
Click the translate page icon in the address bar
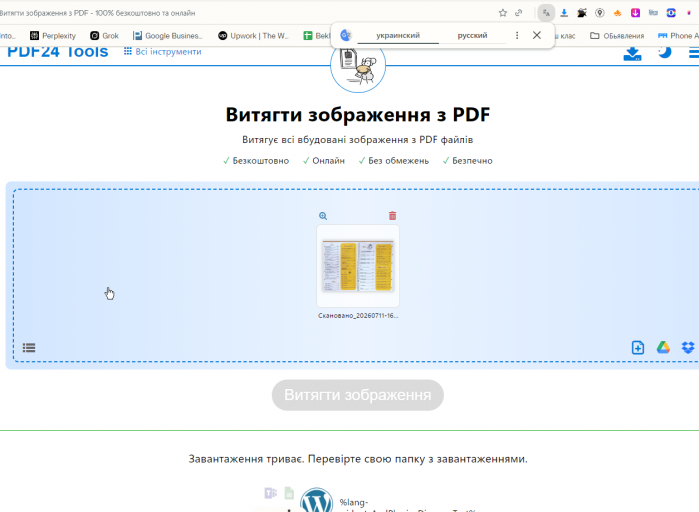tap(546, 13)
